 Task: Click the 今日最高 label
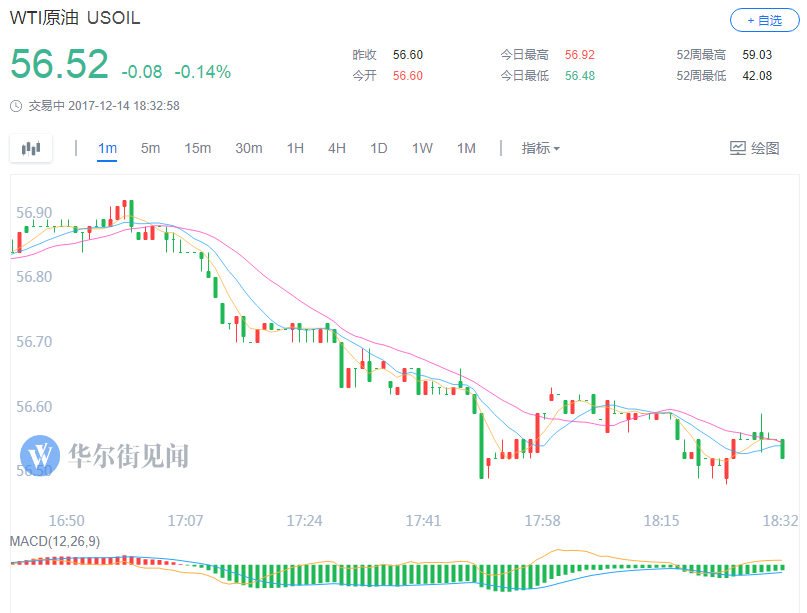(x=524, y=55)
